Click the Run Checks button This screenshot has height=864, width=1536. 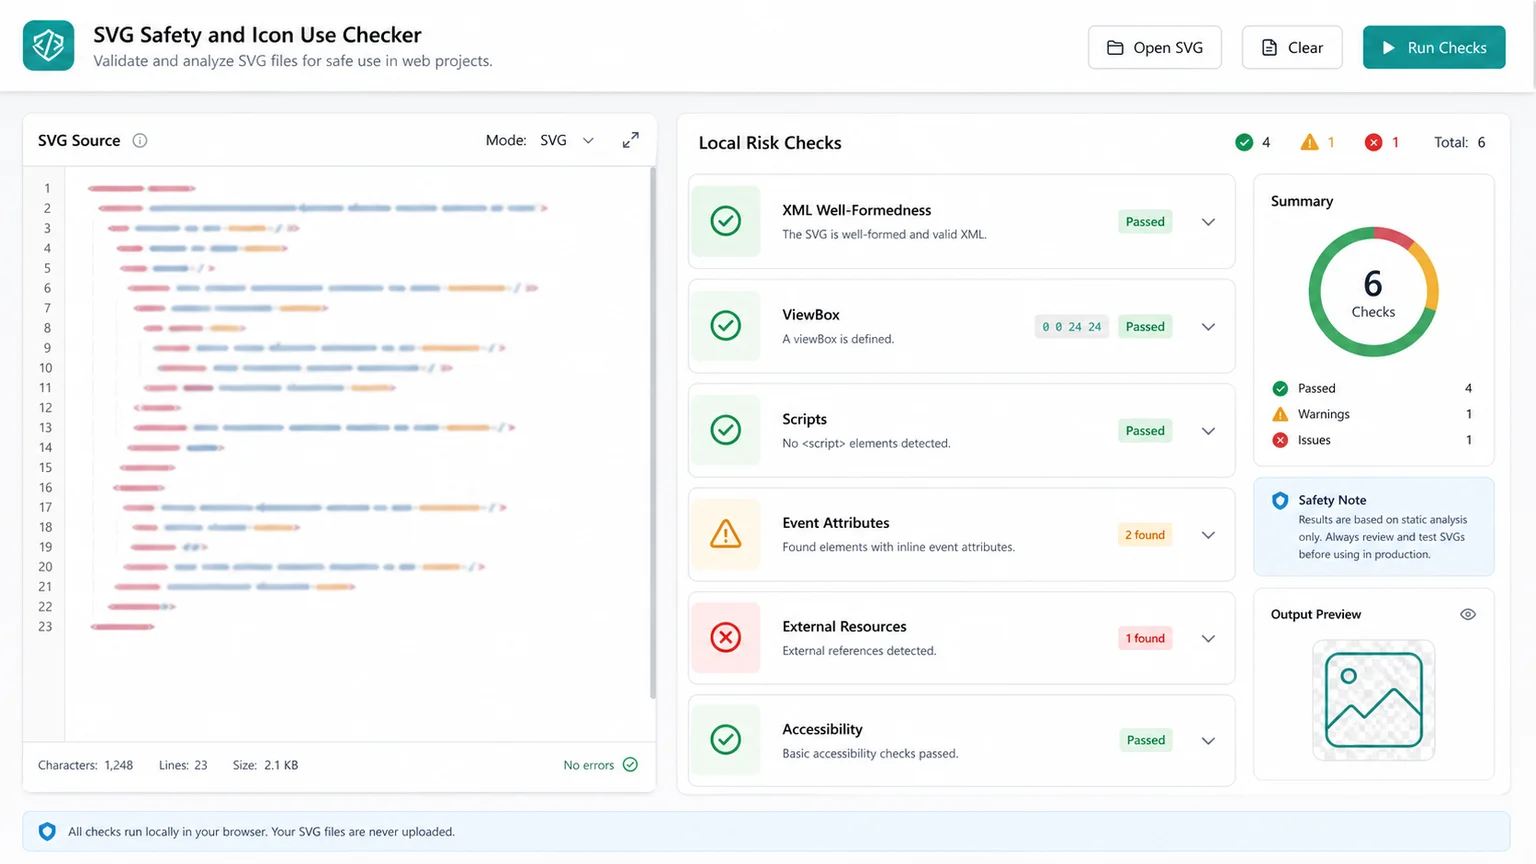[x=1434, y=47]
